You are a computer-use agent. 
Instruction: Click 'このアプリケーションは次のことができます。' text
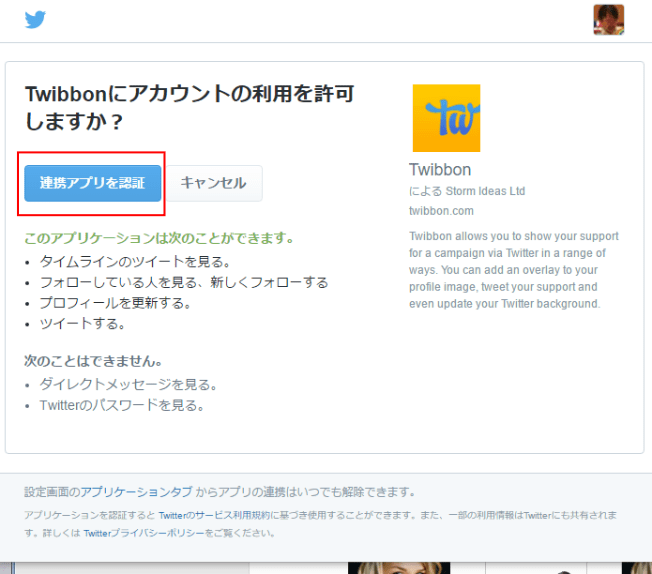[159, 238]
